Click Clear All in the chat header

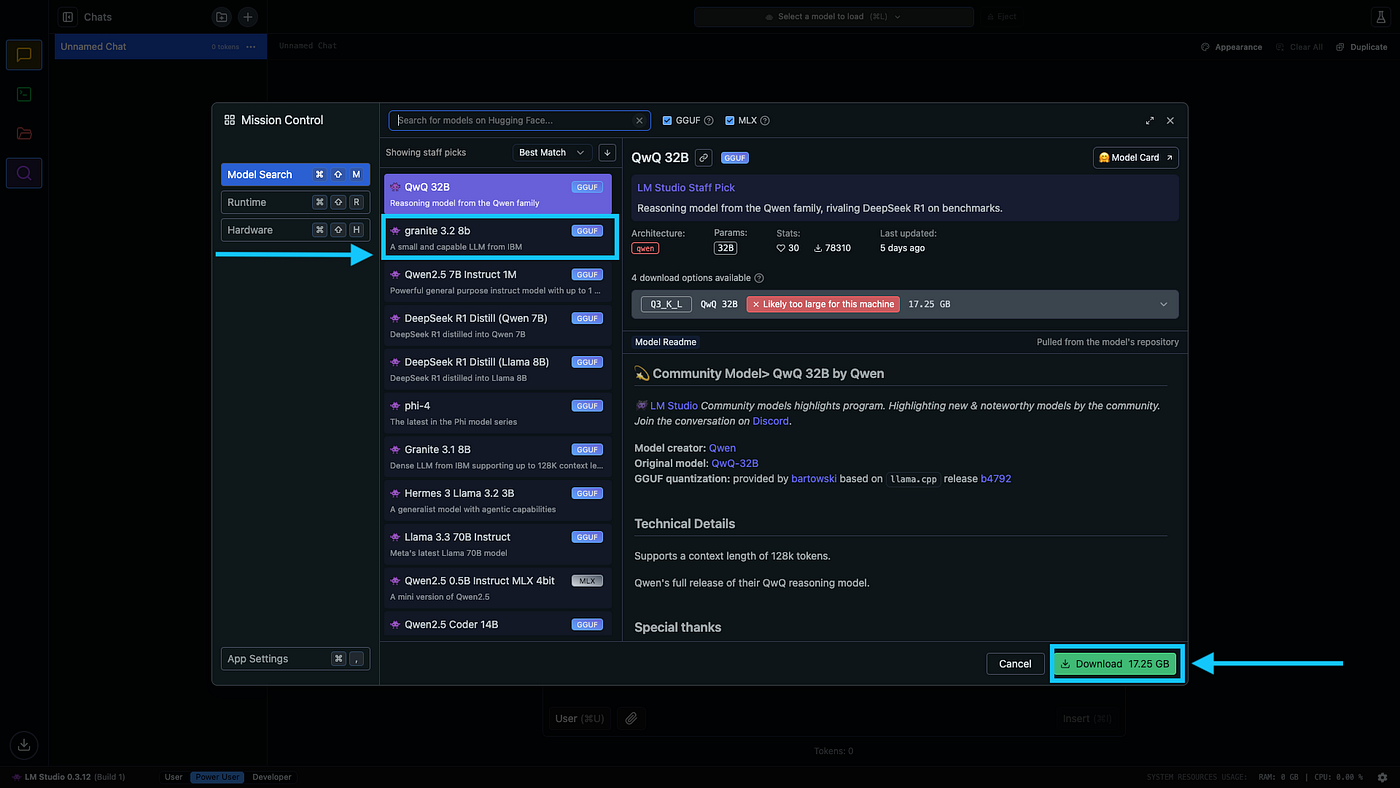click(x=1300, y=47)
